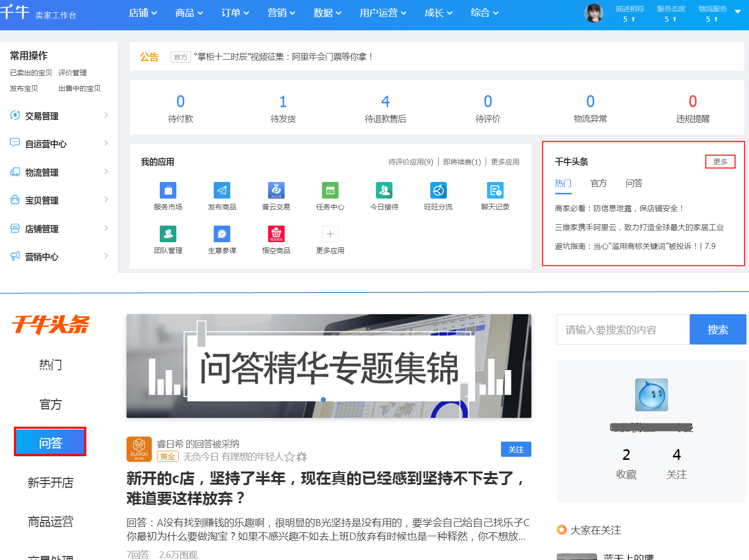Open the 普云交易 app

click(276, 190)
